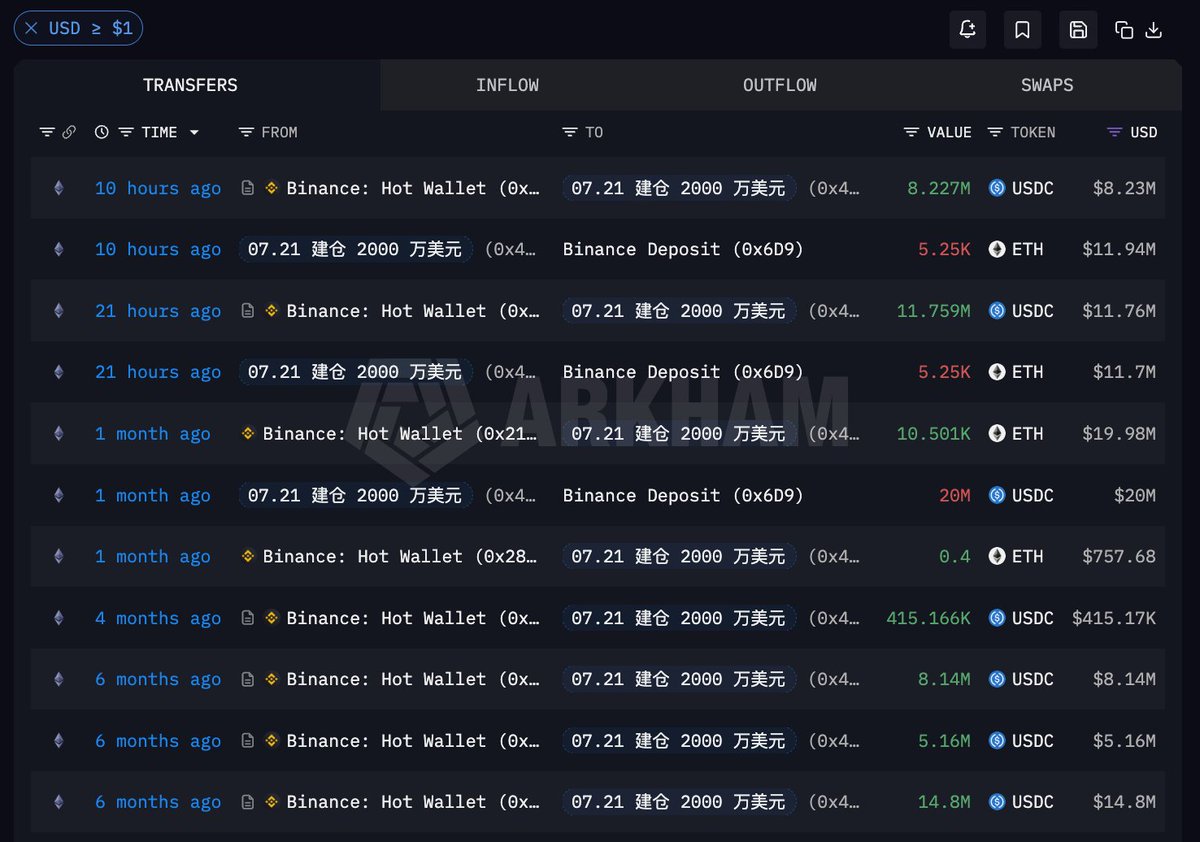Open the '07.21 建仓 2000 万美元' recipient in the $8.23M row
The height and width of the screenshot is (842, 1200).
pos(678,188)
